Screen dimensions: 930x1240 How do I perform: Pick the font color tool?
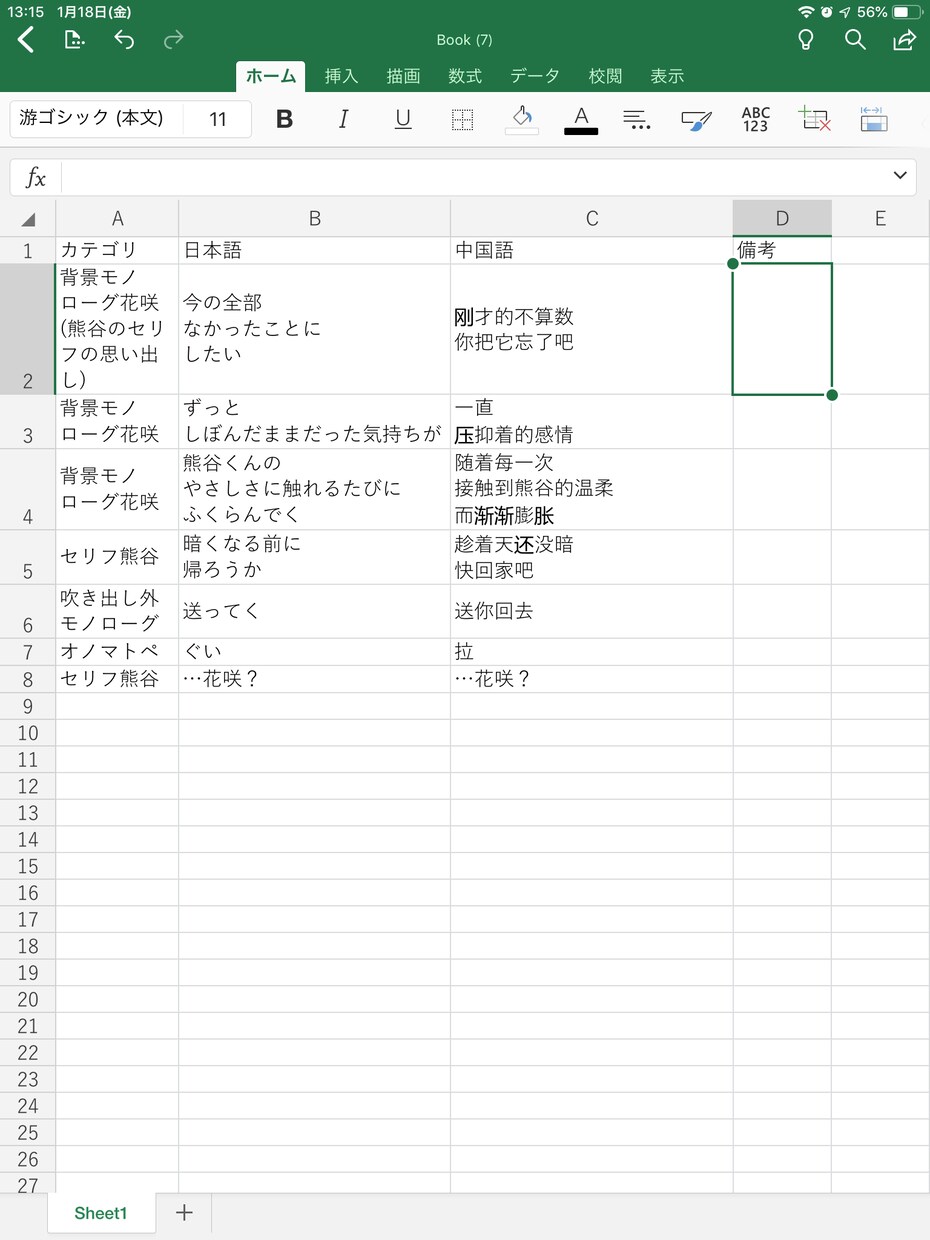click(581, 120)
